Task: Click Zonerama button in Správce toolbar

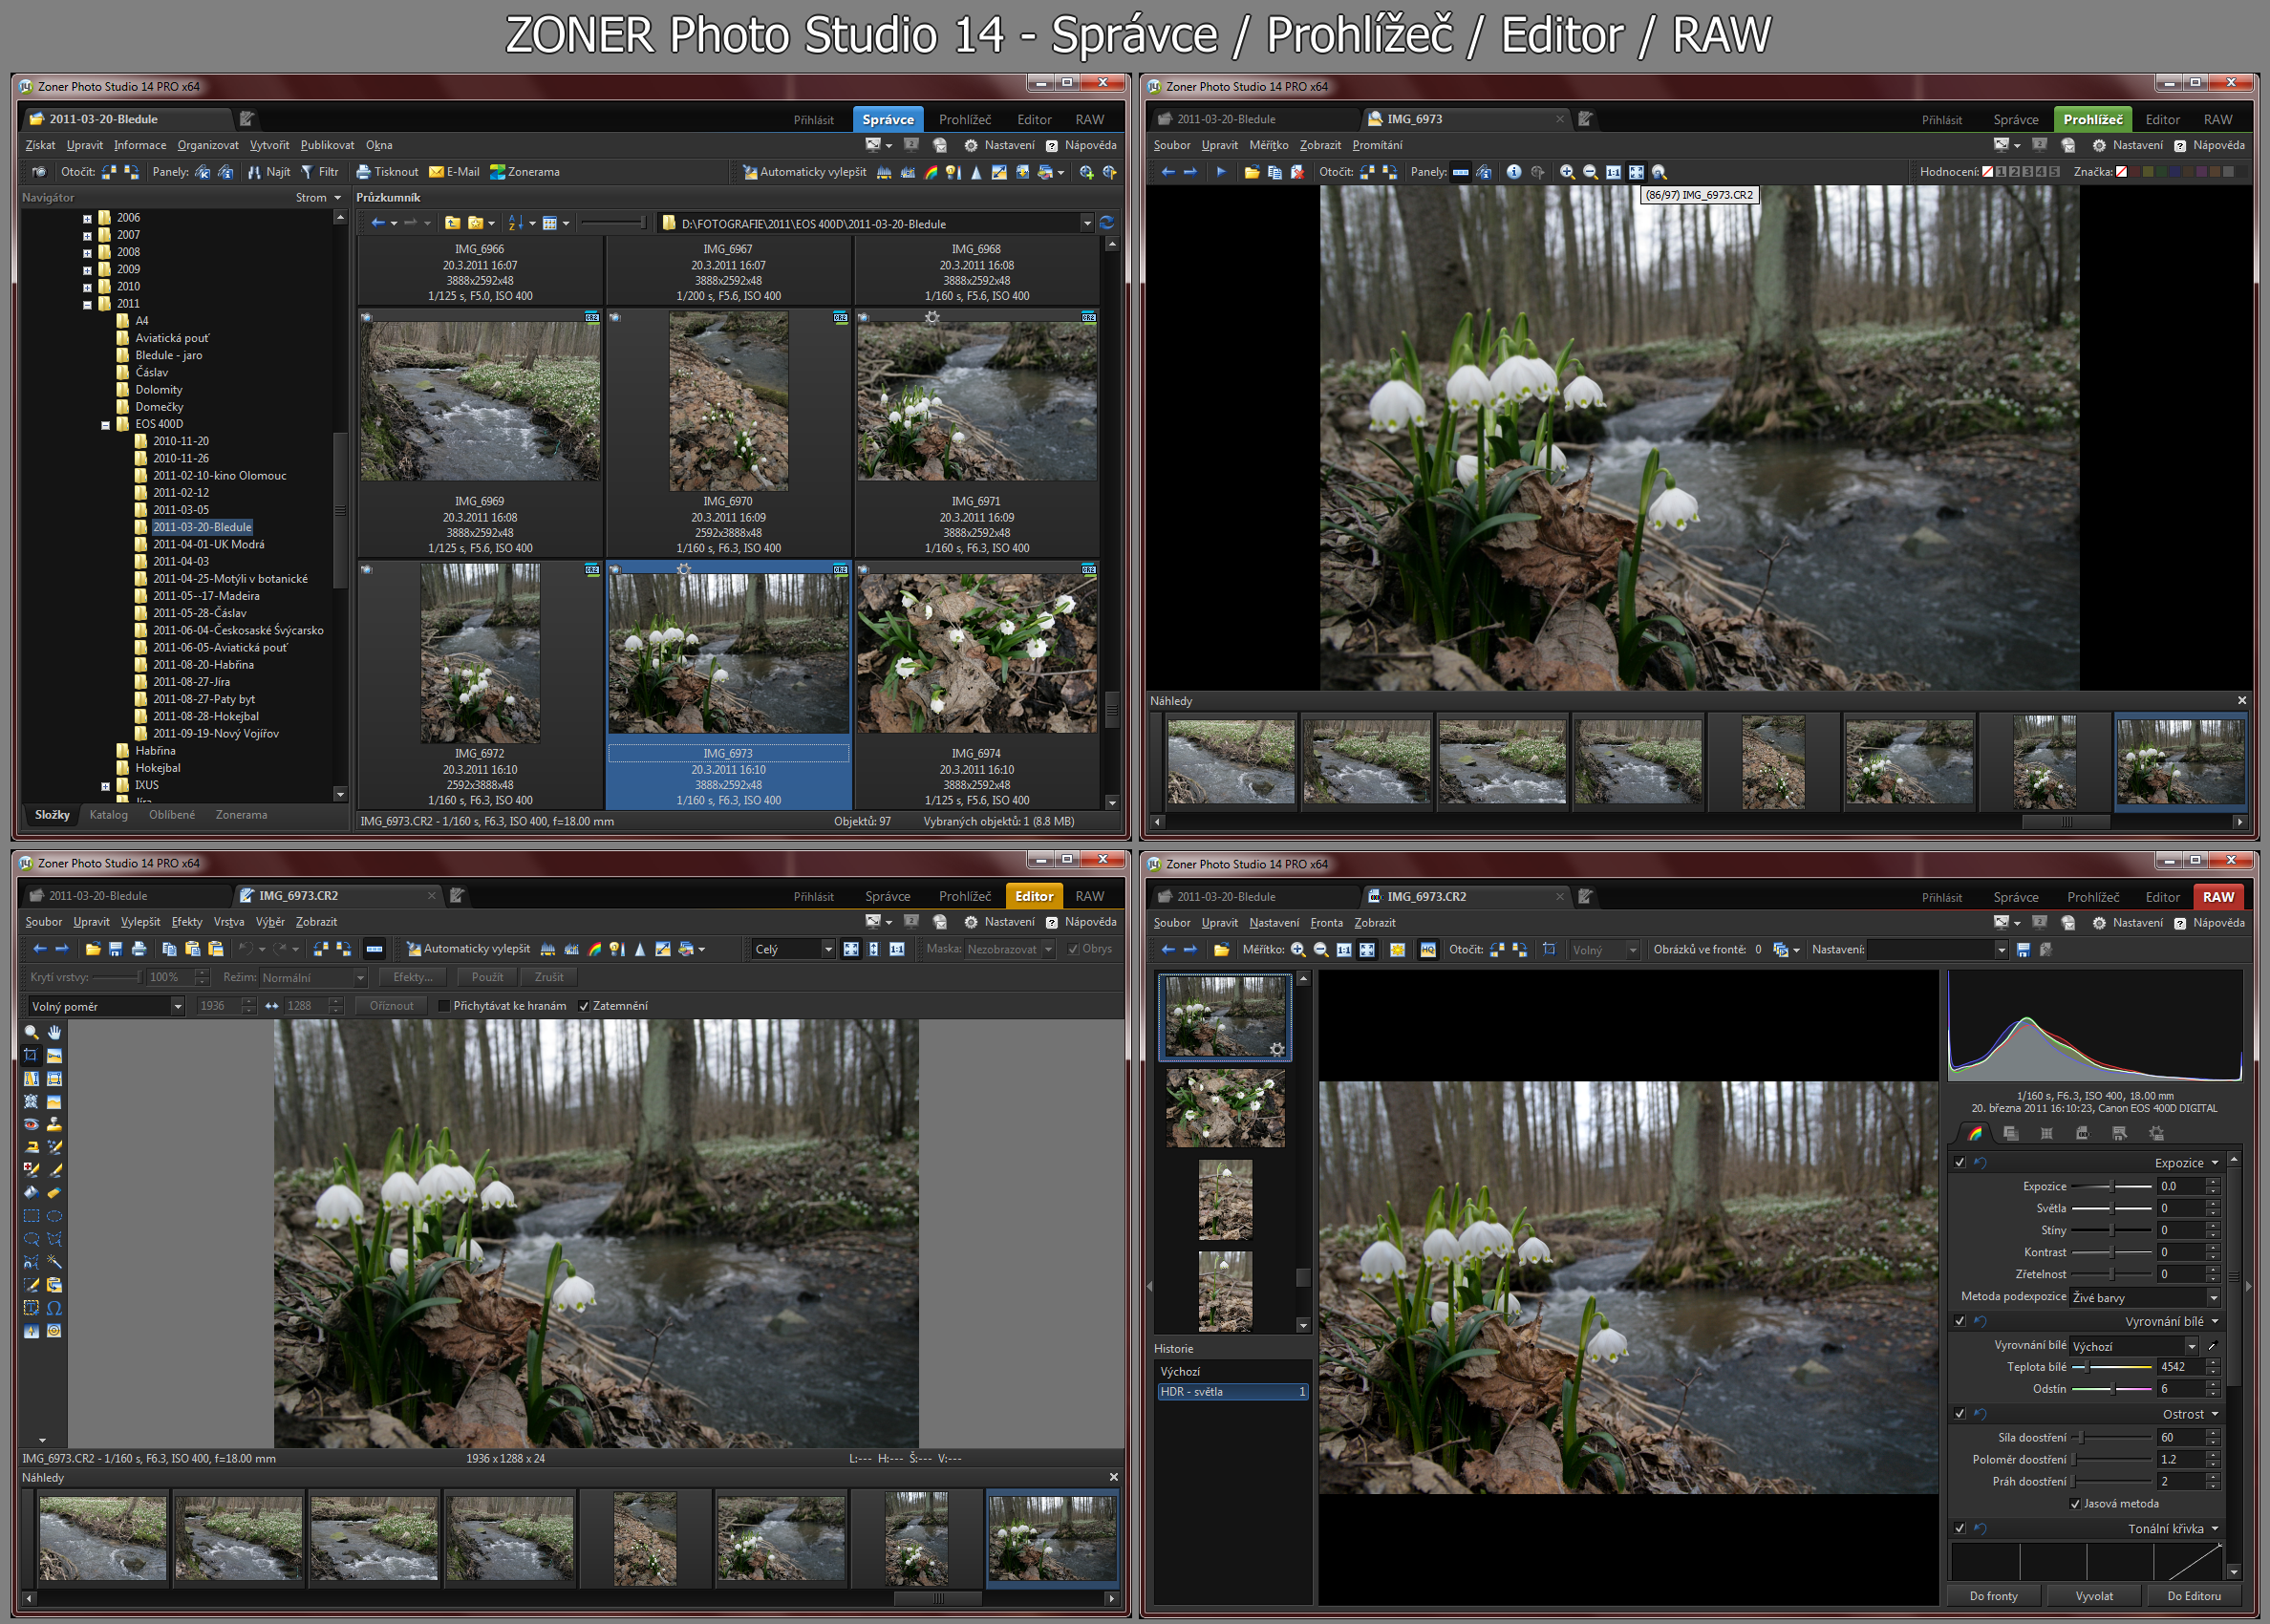Action: [524, 172]
